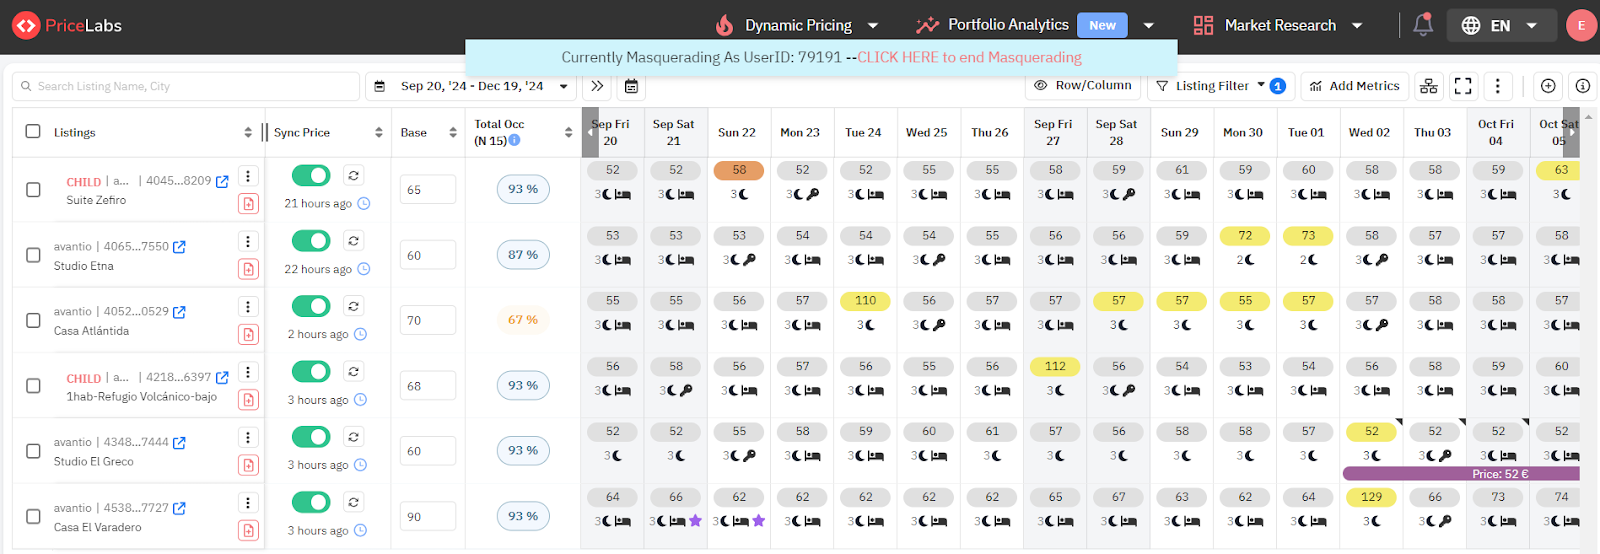1600x554 pixels.
Task: Click the info circle icon in toolbar
Action: 1582,86
